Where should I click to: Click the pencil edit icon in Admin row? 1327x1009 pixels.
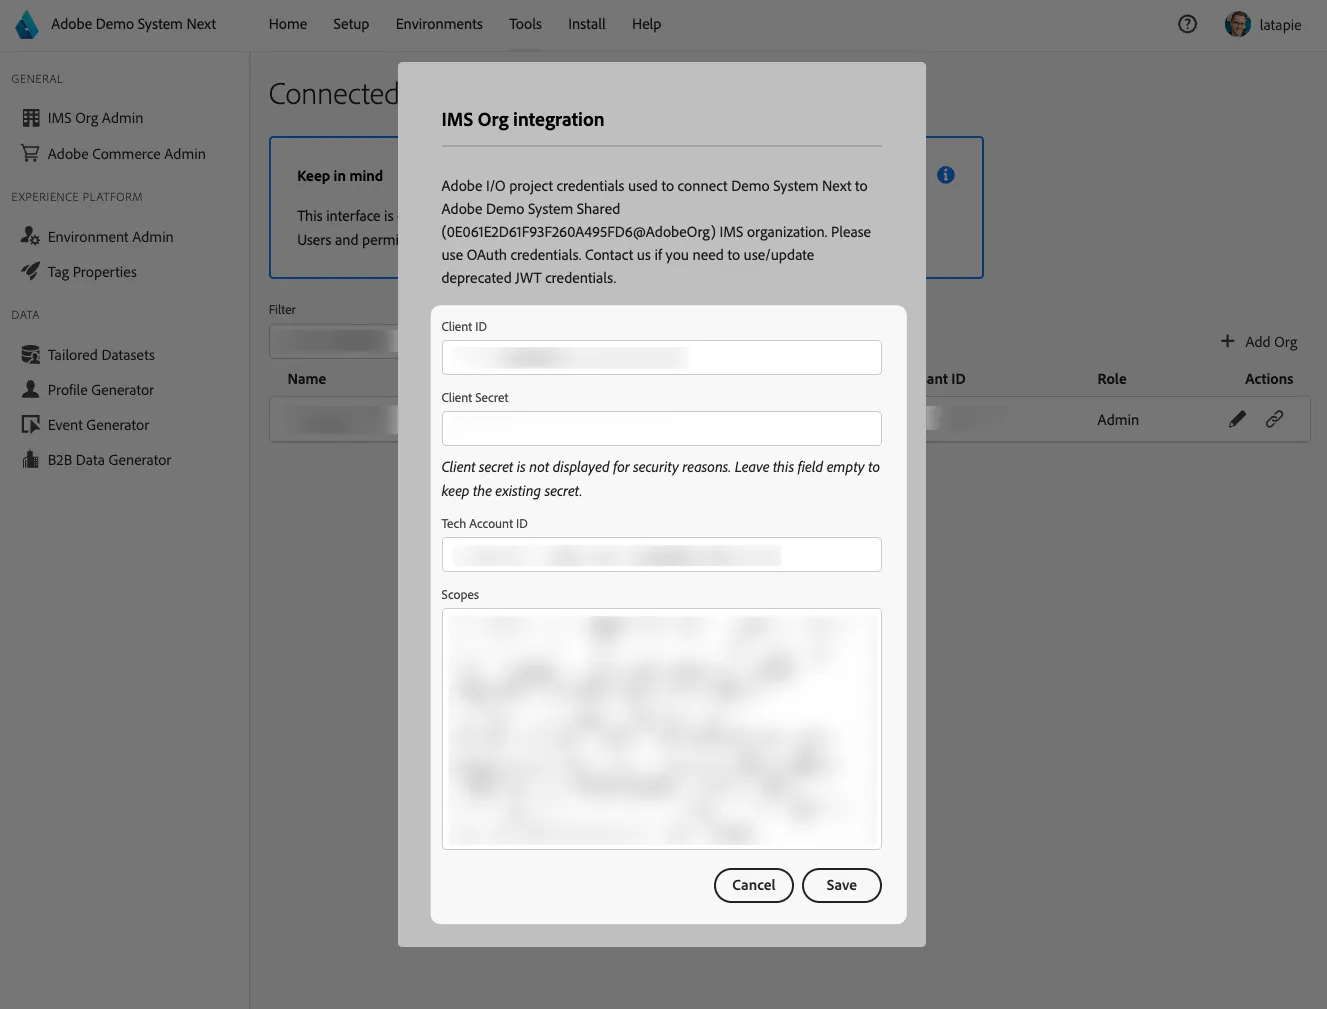coord(1237,419)
